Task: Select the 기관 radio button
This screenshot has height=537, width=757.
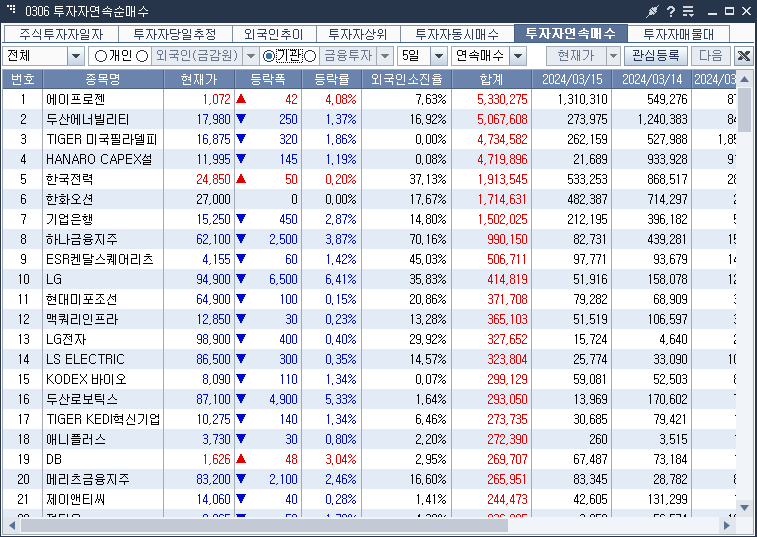Action: coord(268,57)
